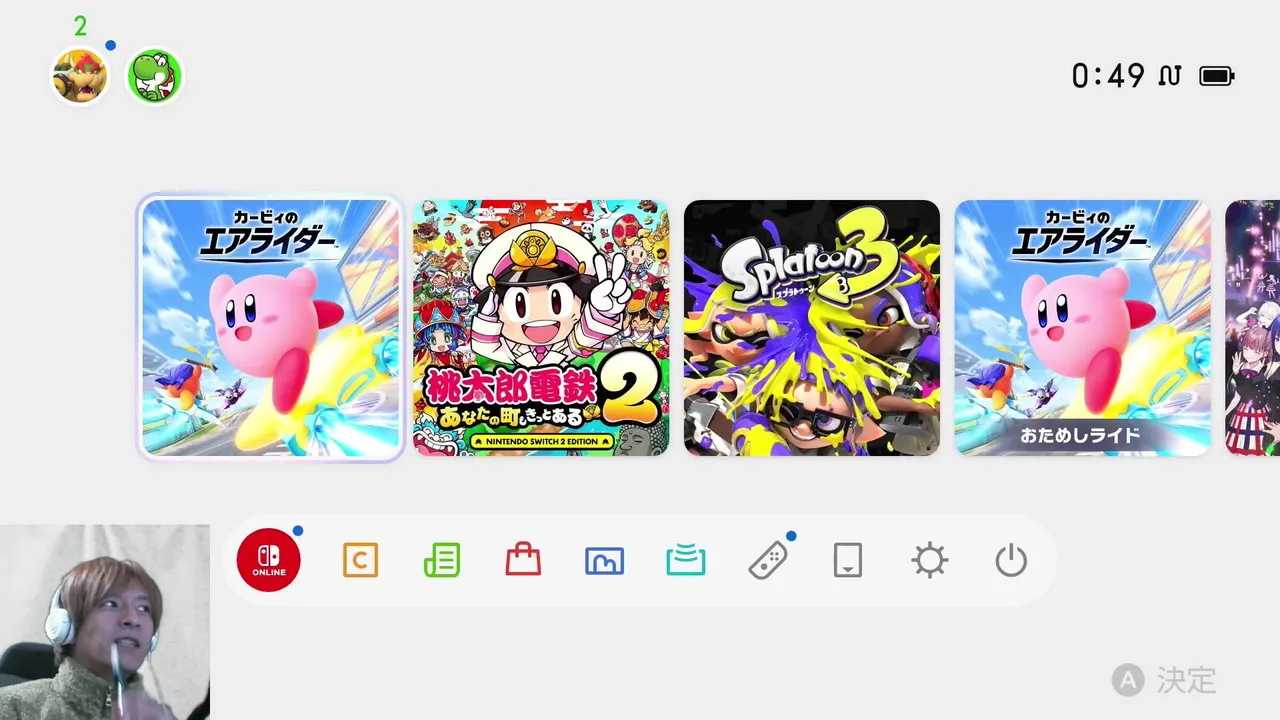Select the Splatoon 3 game tile
1280x720 pixels.
812,328
